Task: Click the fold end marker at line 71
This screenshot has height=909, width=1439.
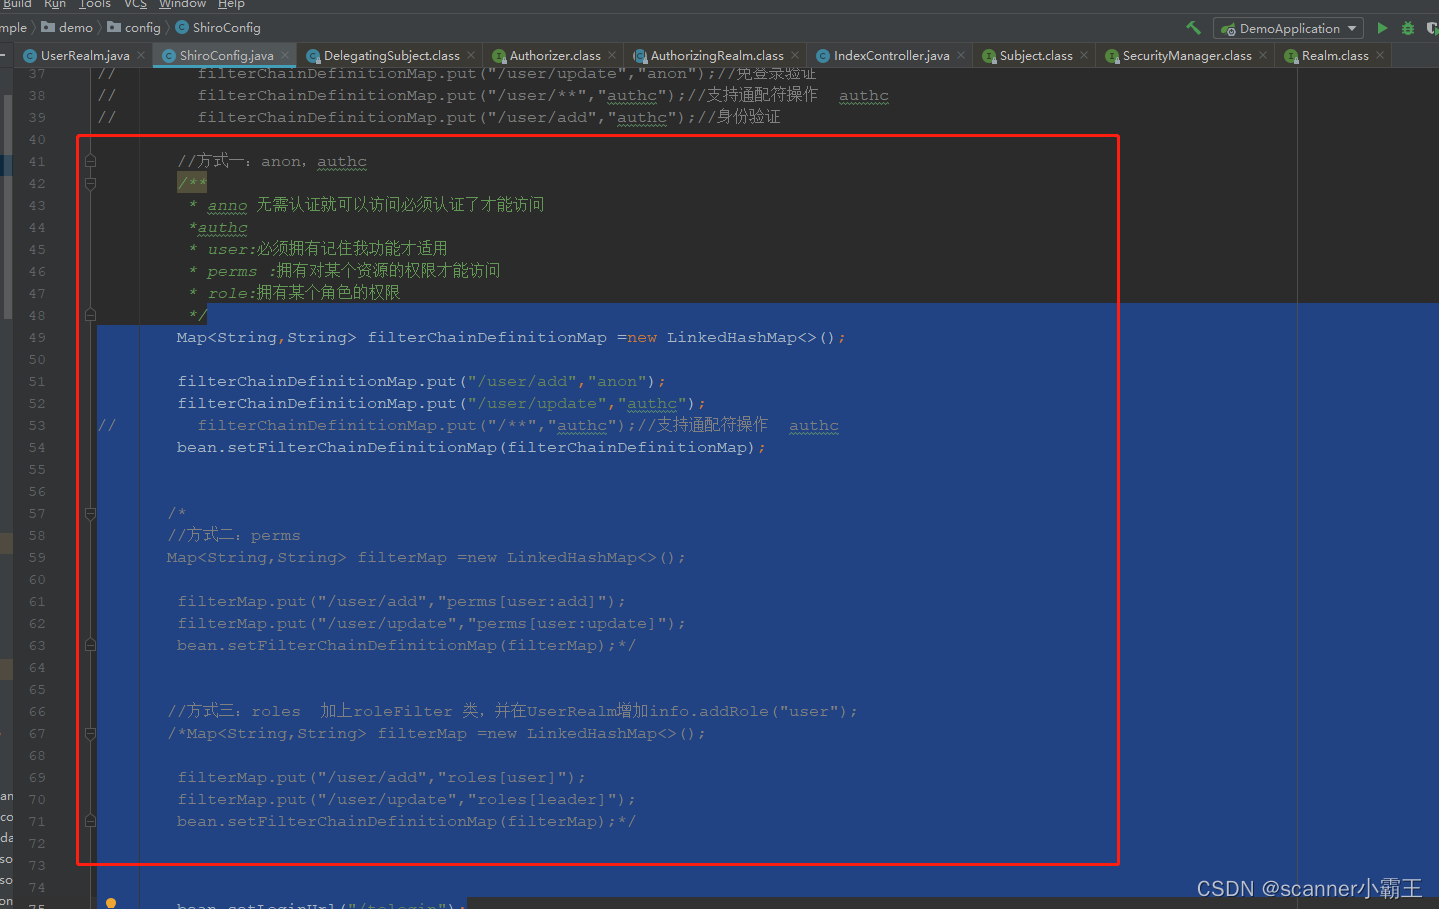Action: pyautogui.click(x=90, y=821)
